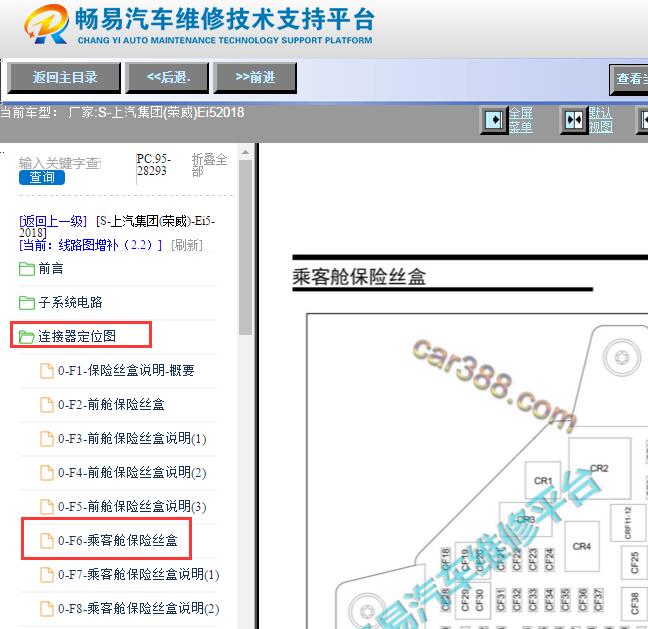
Task: Expand the 前言 folder item
Action: coord(51,269)
